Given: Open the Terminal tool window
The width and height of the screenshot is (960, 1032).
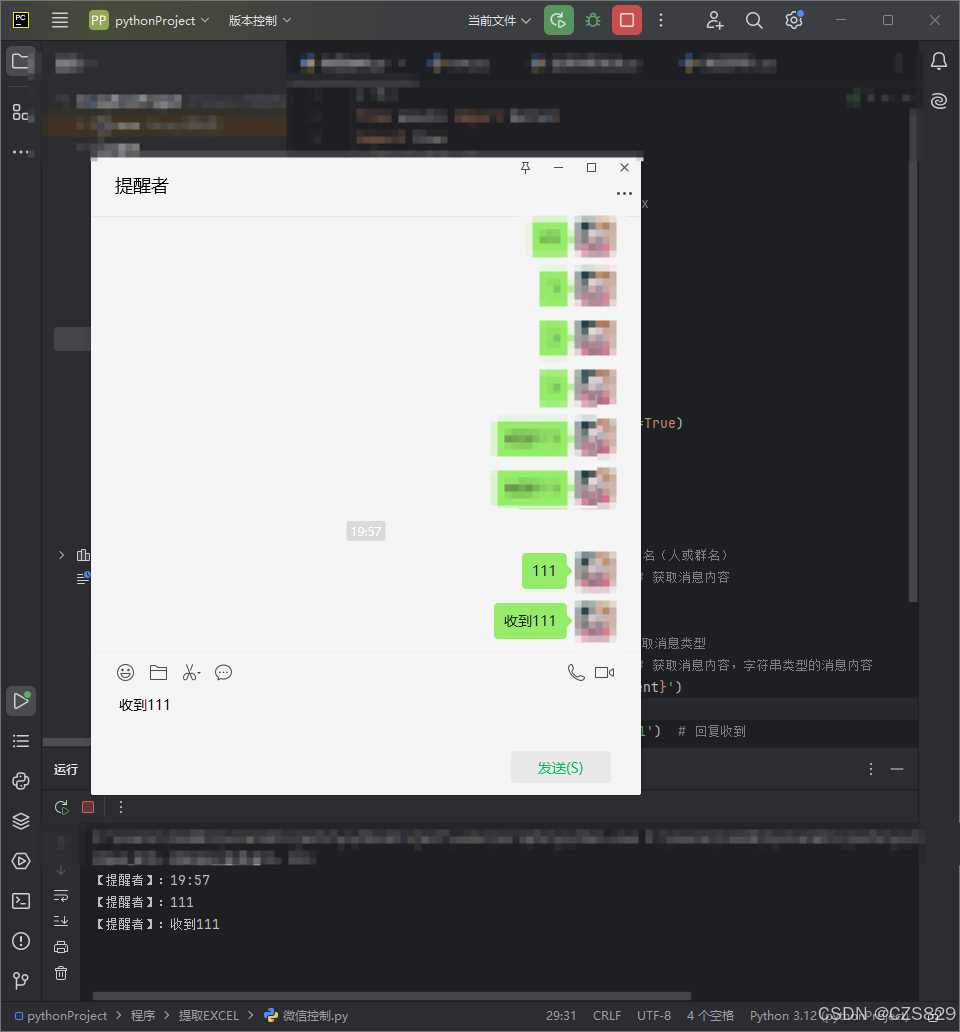Looking at the screenshot, I should [x=20, y=901].
